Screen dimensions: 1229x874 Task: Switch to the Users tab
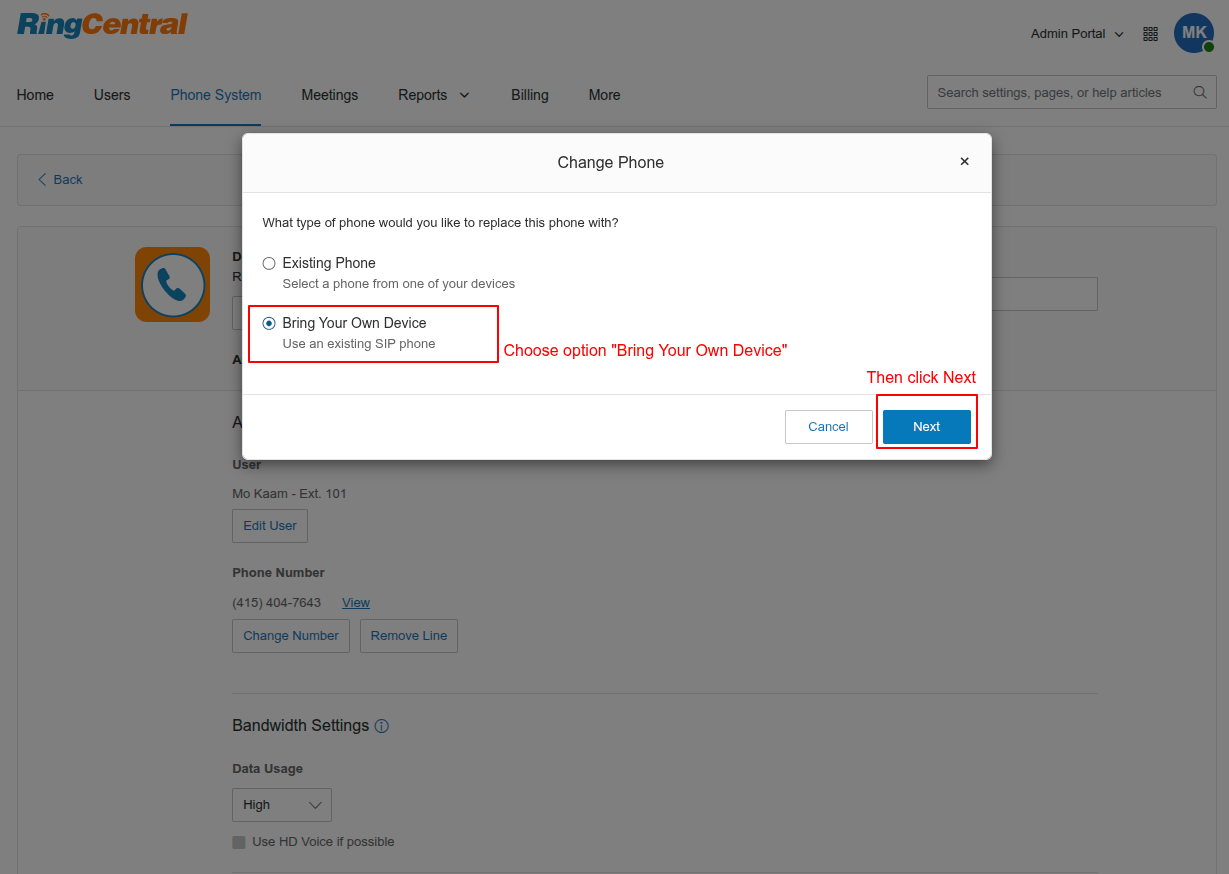(x=112, y=95)
